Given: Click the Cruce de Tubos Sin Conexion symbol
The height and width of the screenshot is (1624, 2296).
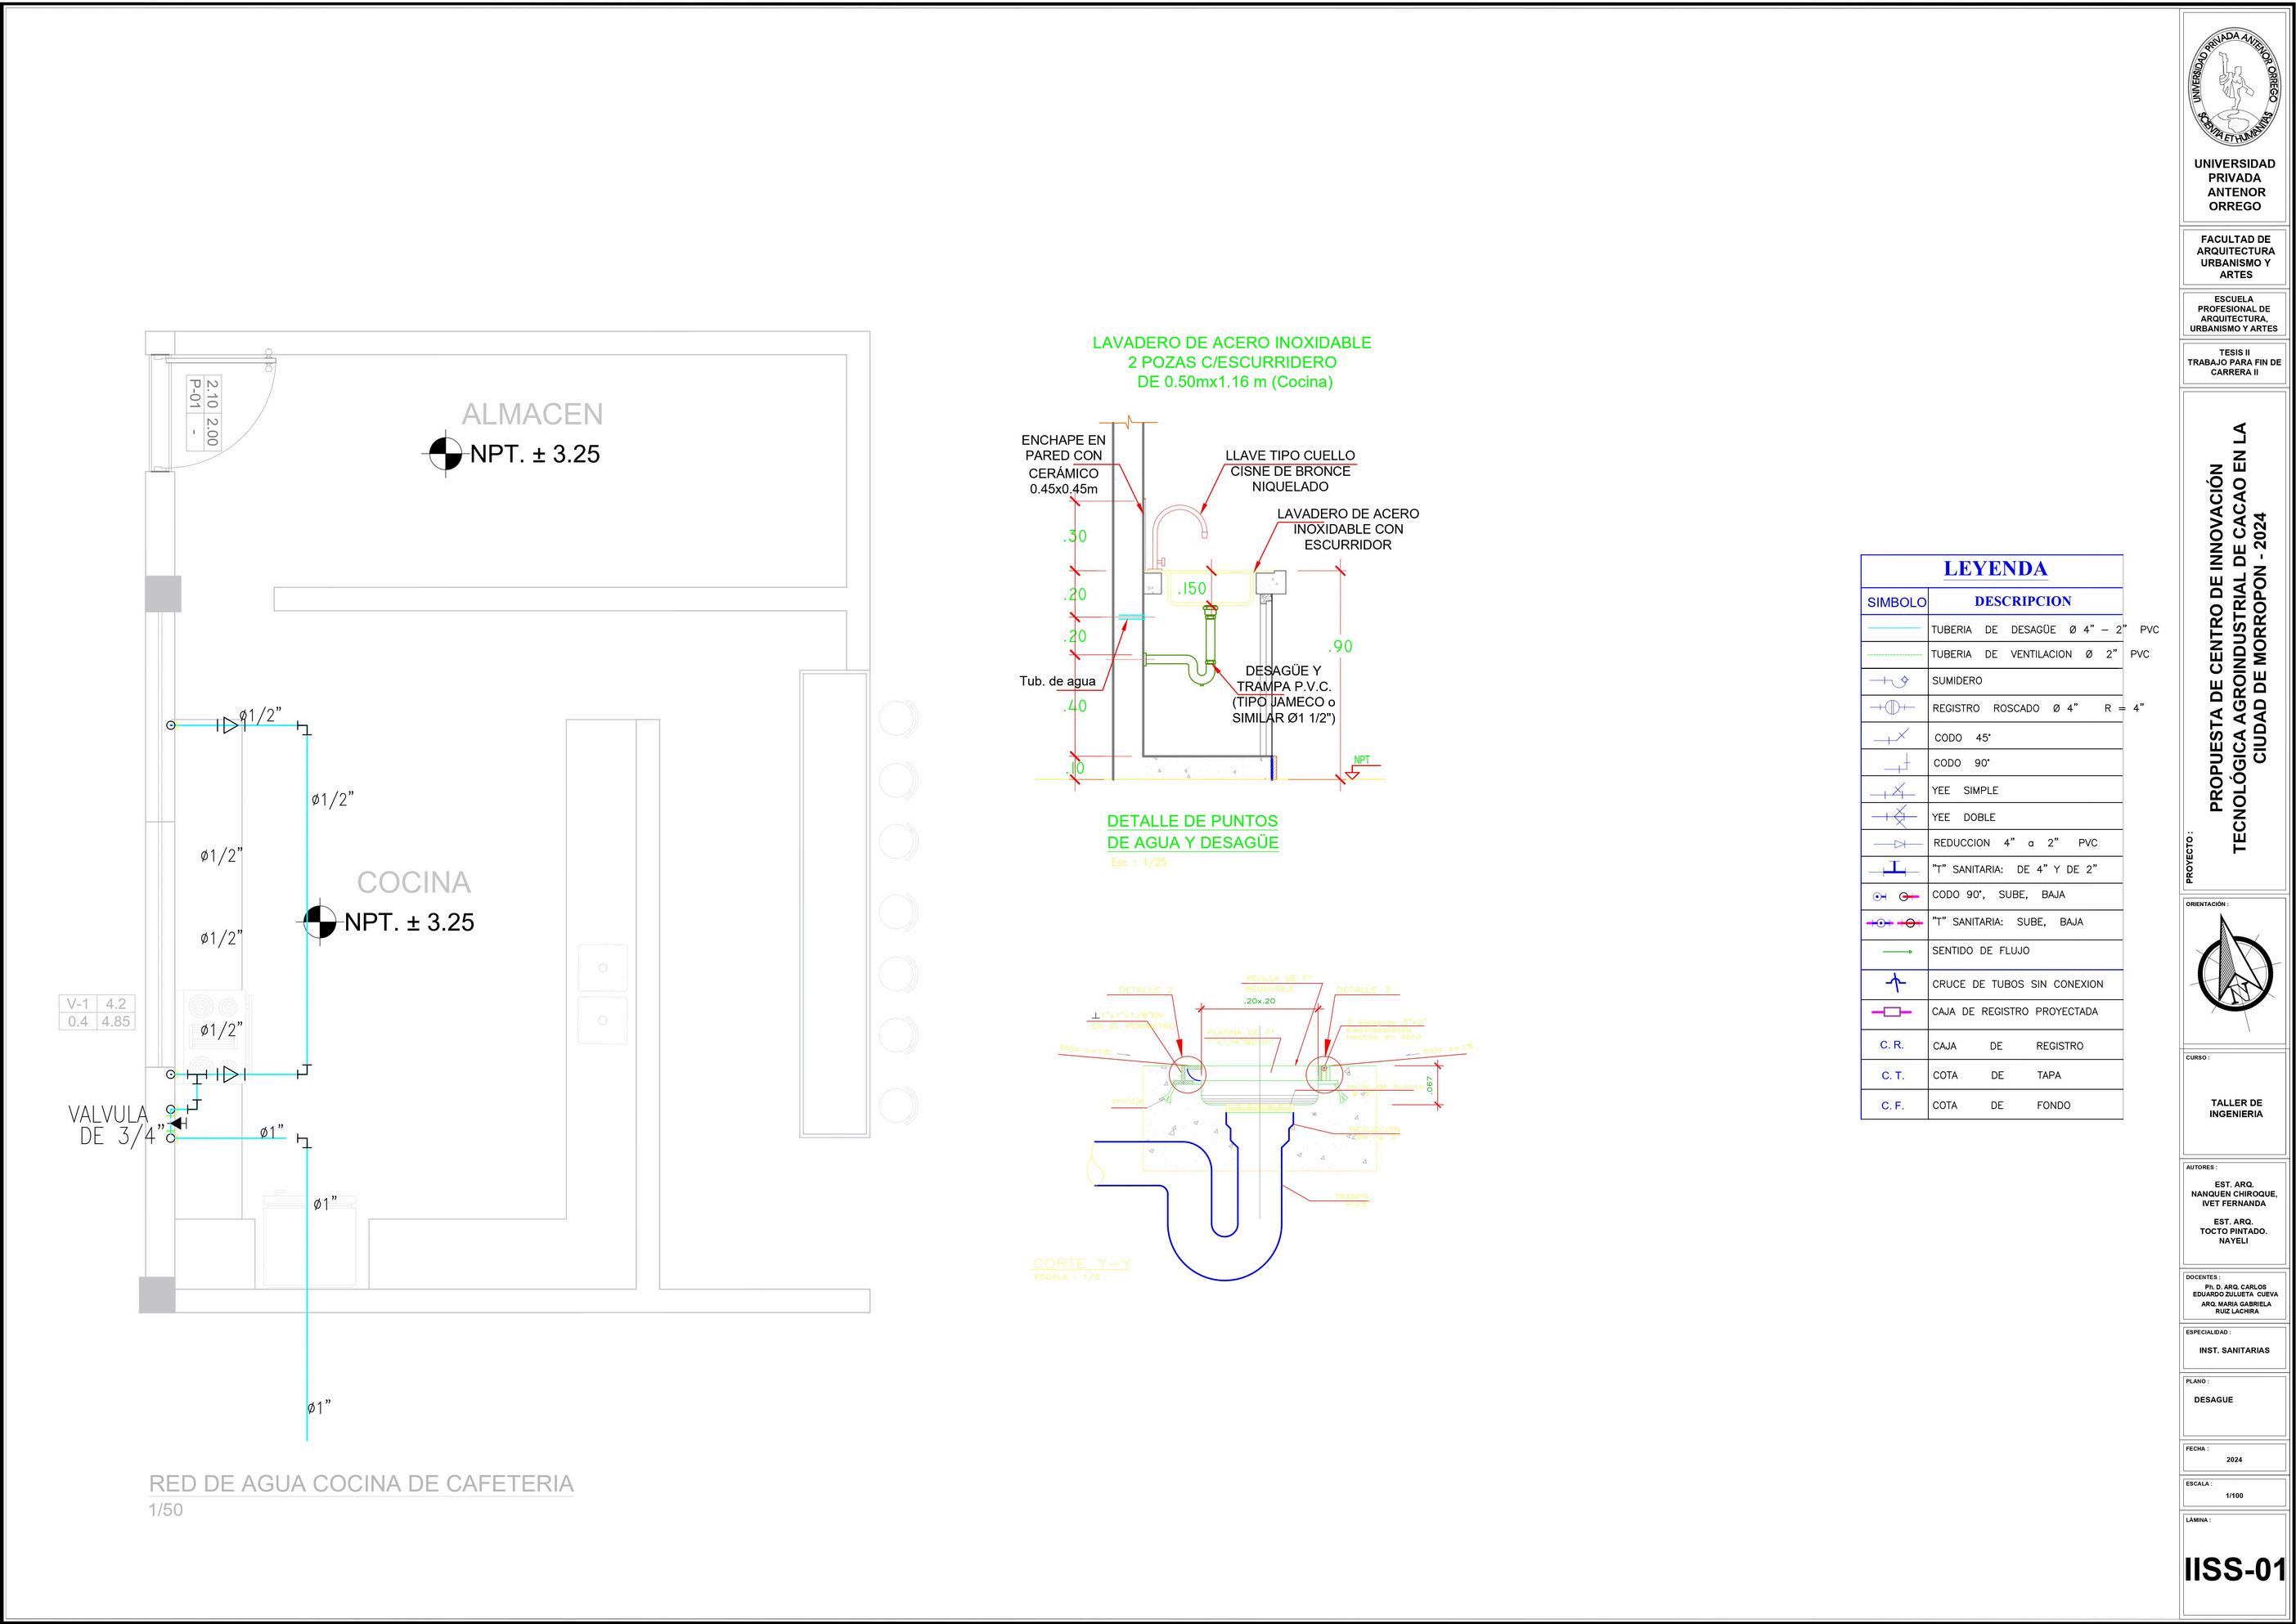Looking at the screenshot, I should coord(1894,984).
